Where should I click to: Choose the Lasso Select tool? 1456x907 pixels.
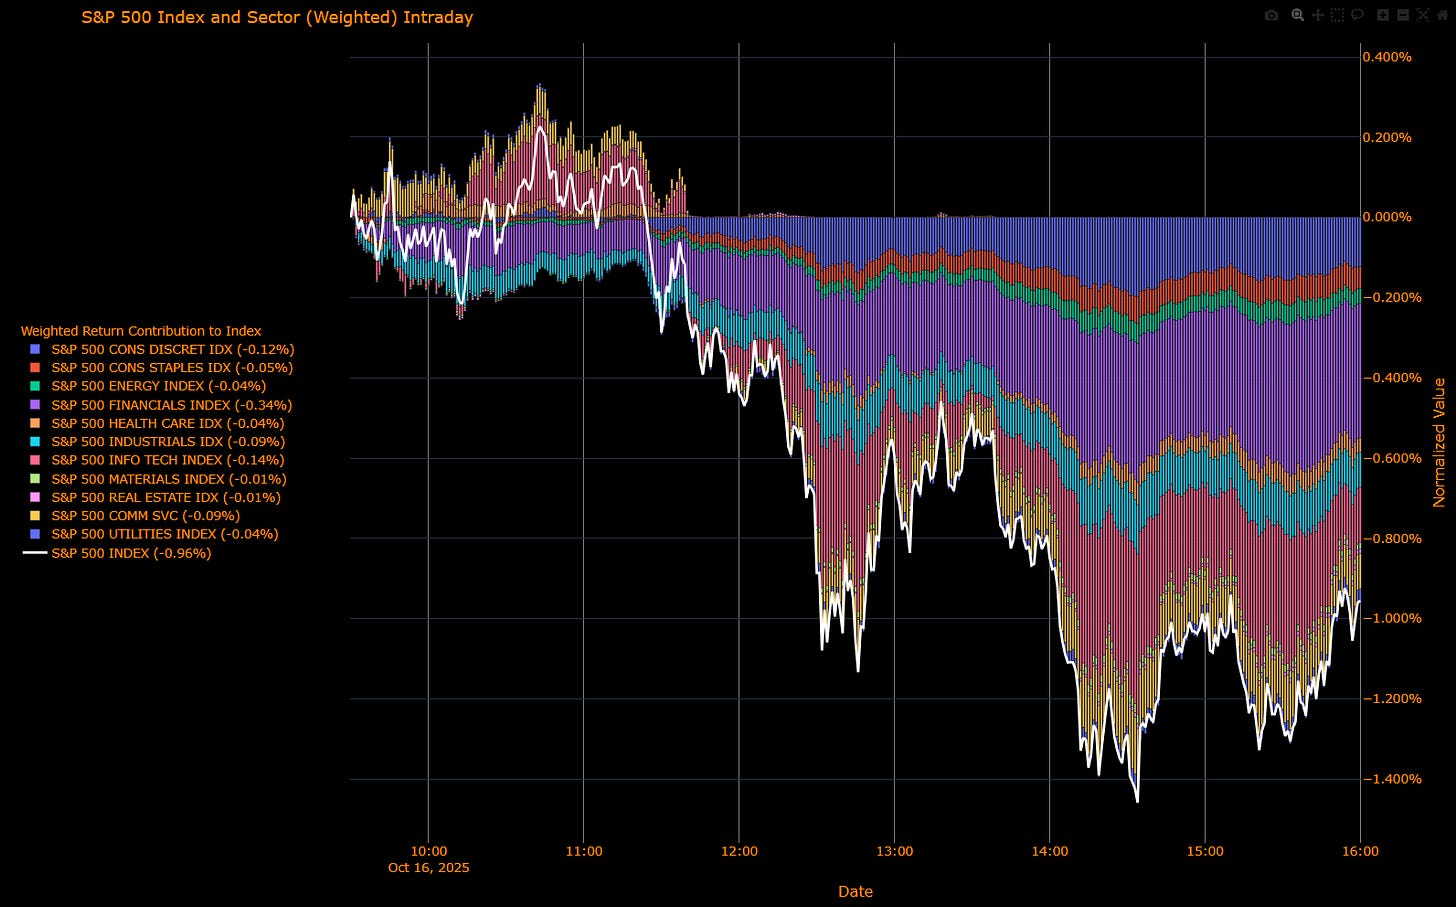[x=1358, y=15]
